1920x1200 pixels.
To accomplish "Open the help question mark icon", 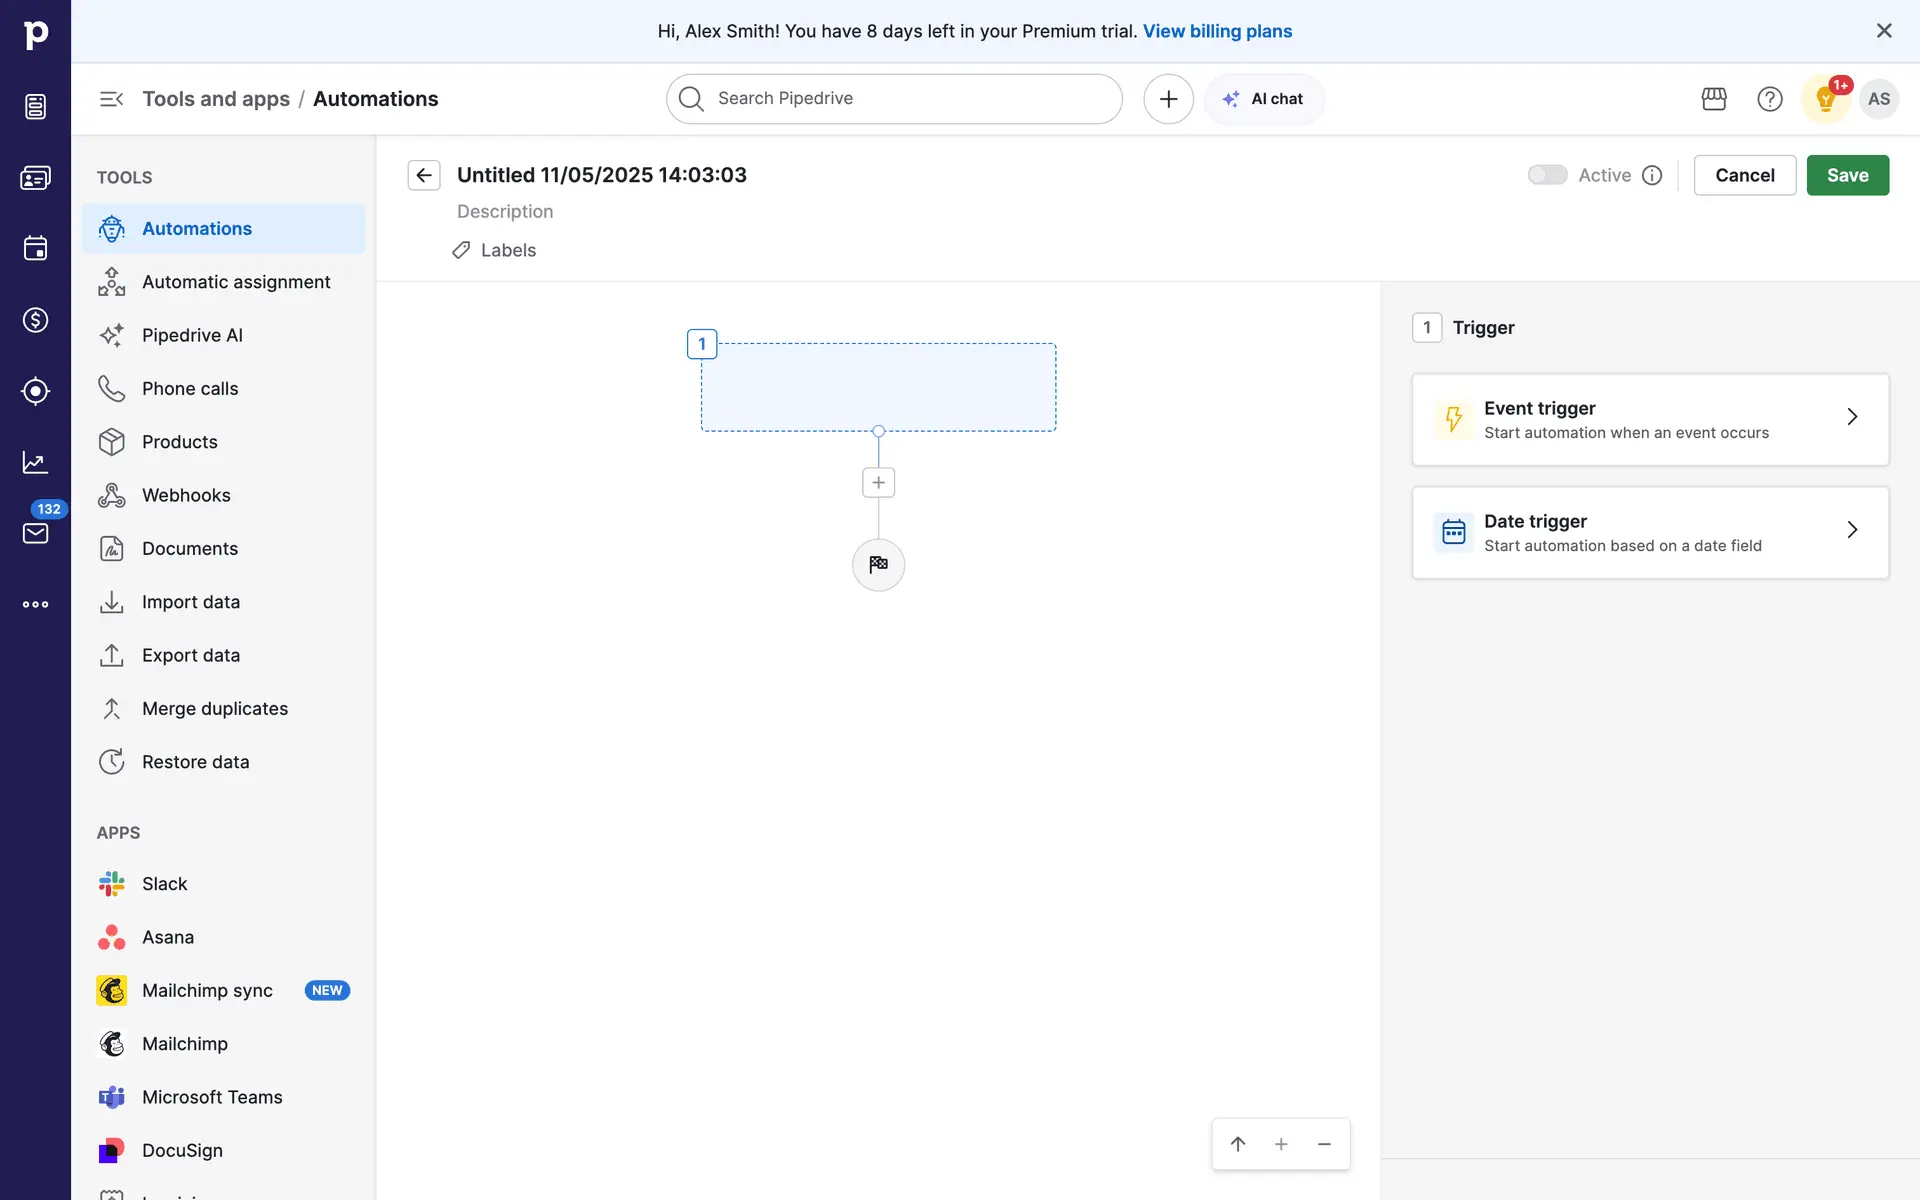I will pyautogui.click(x=1769, y=99).
